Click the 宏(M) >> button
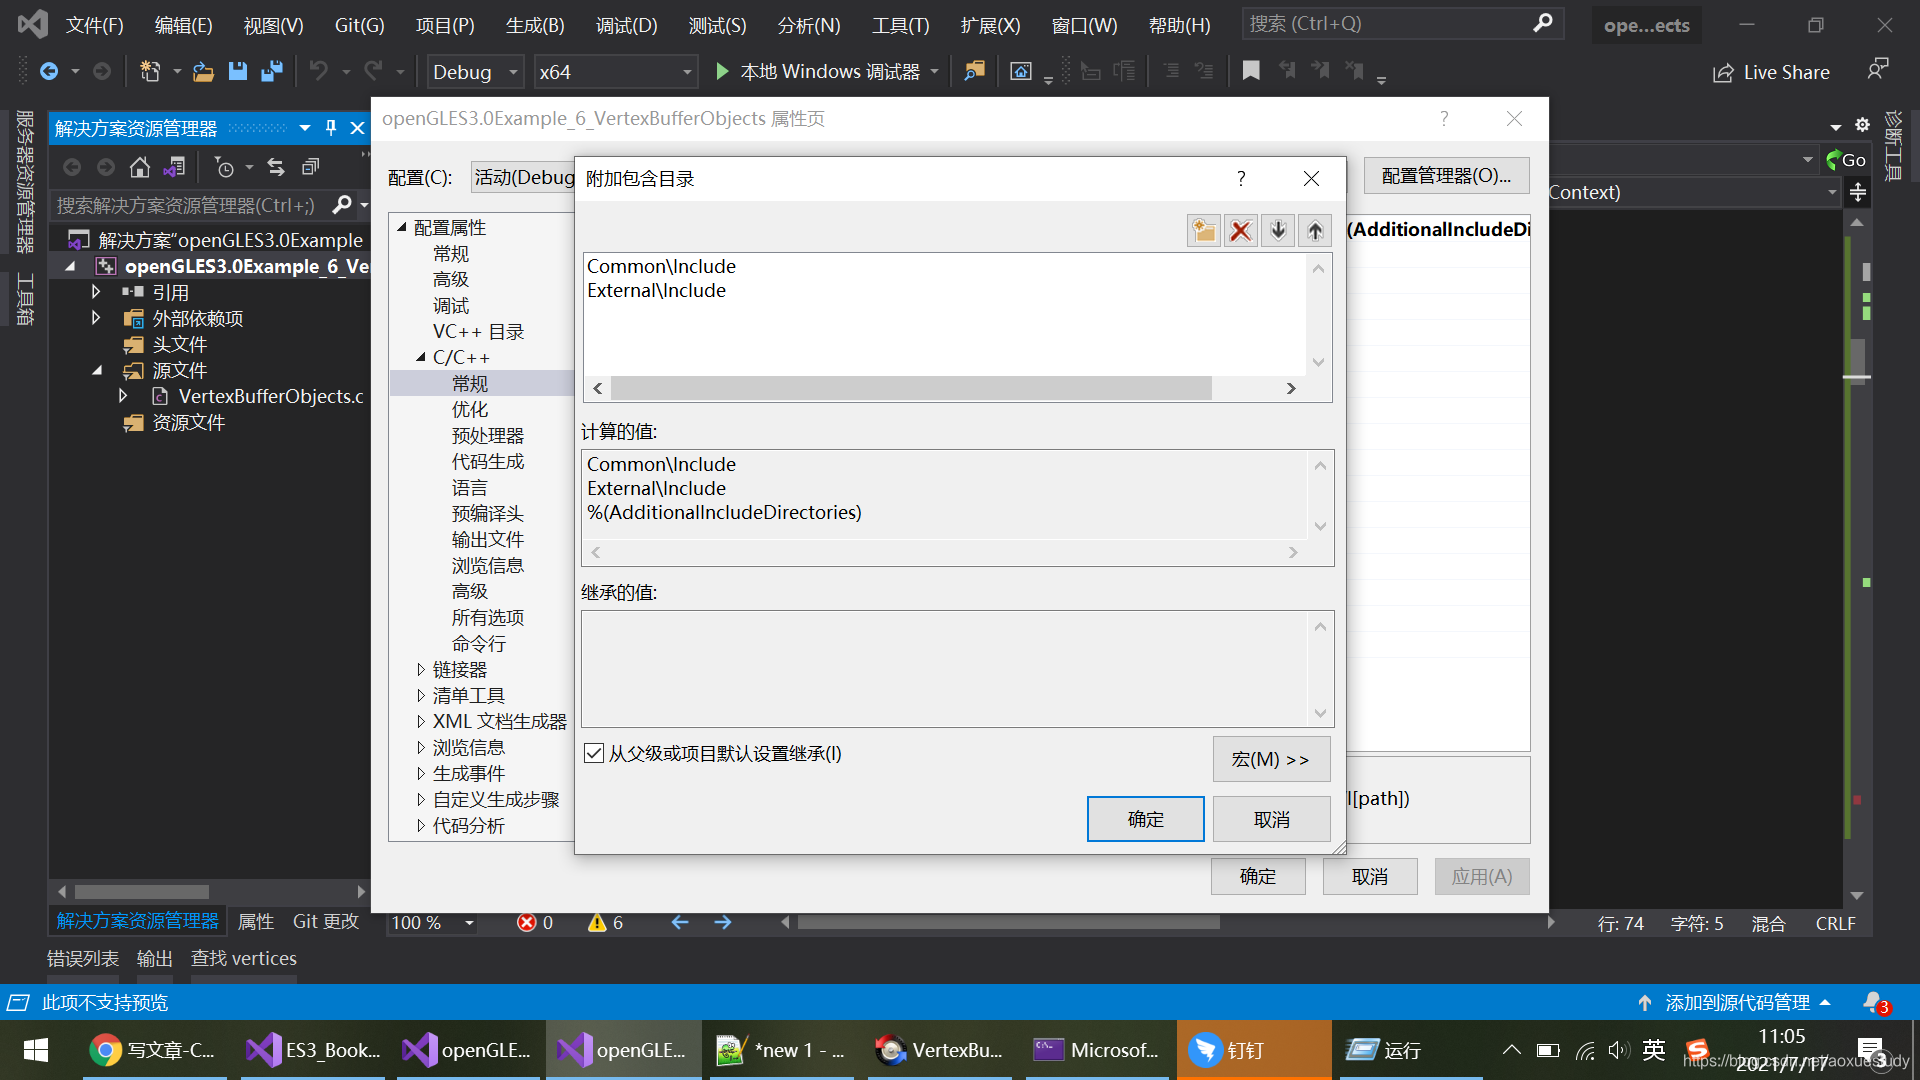 point(1270,759)
